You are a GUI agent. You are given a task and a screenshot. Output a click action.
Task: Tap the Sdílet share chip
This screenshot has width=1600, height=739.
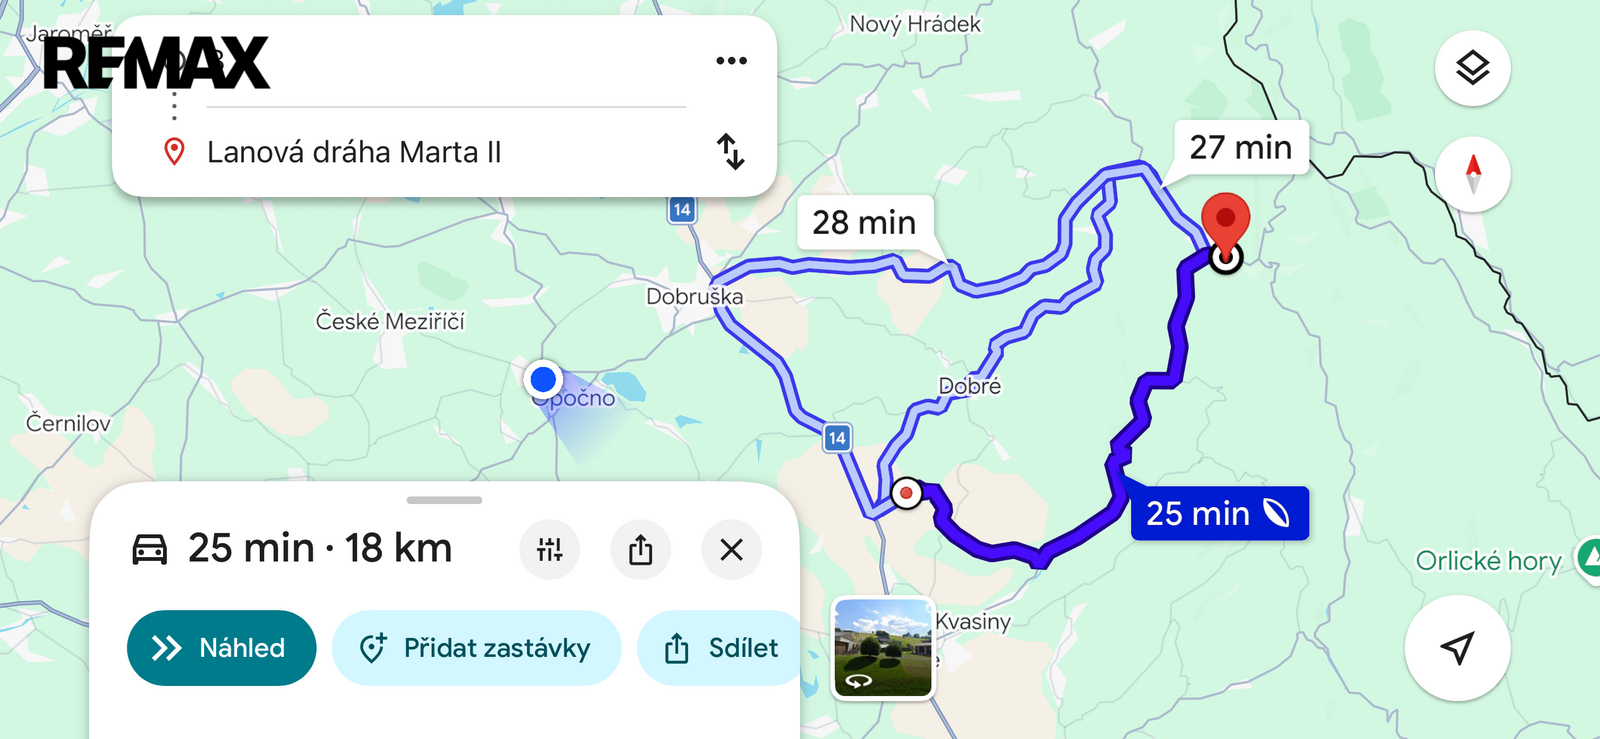721,648
